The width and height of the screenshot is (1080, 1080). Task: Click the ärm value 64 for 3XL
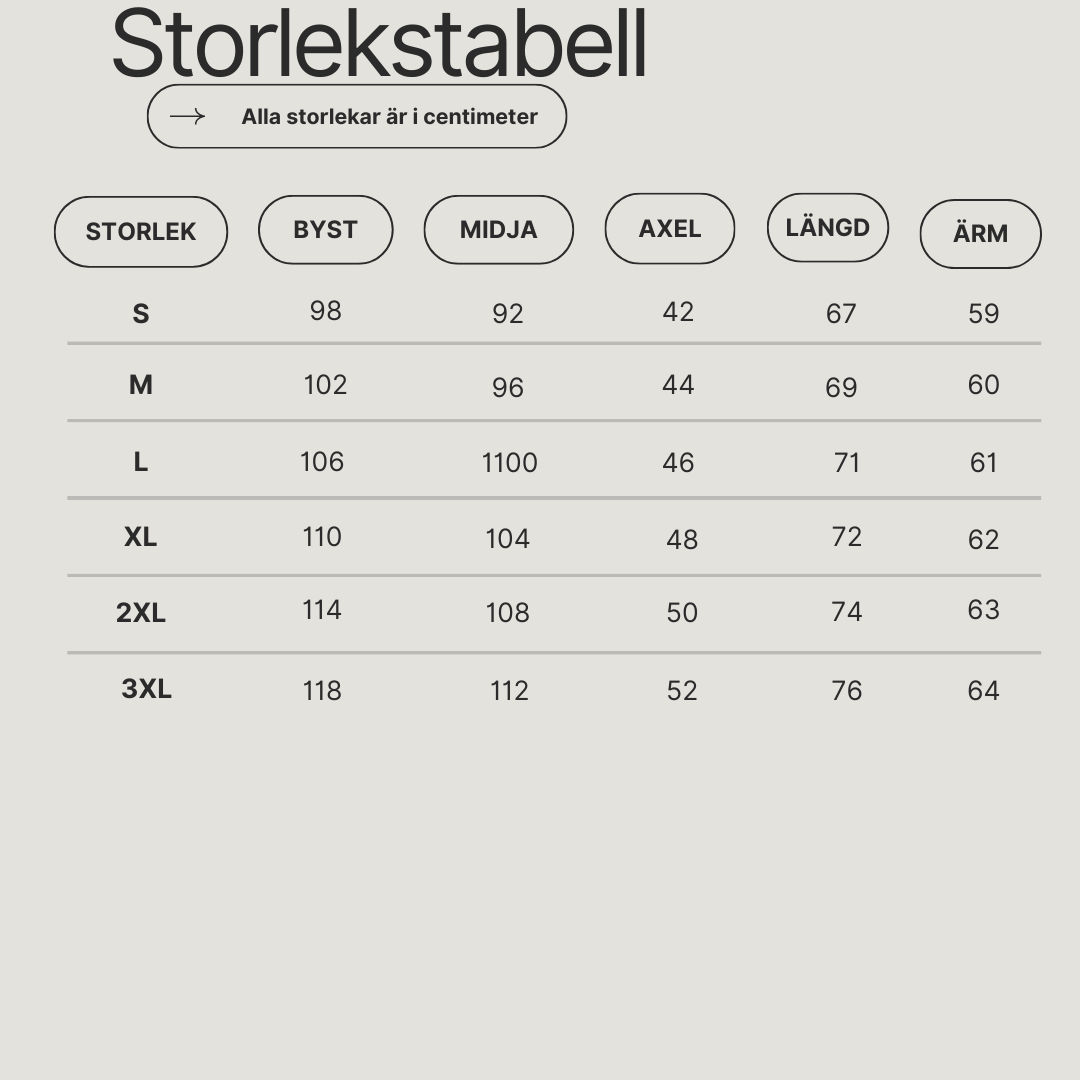pyautogui.click(x=983, y=690)
